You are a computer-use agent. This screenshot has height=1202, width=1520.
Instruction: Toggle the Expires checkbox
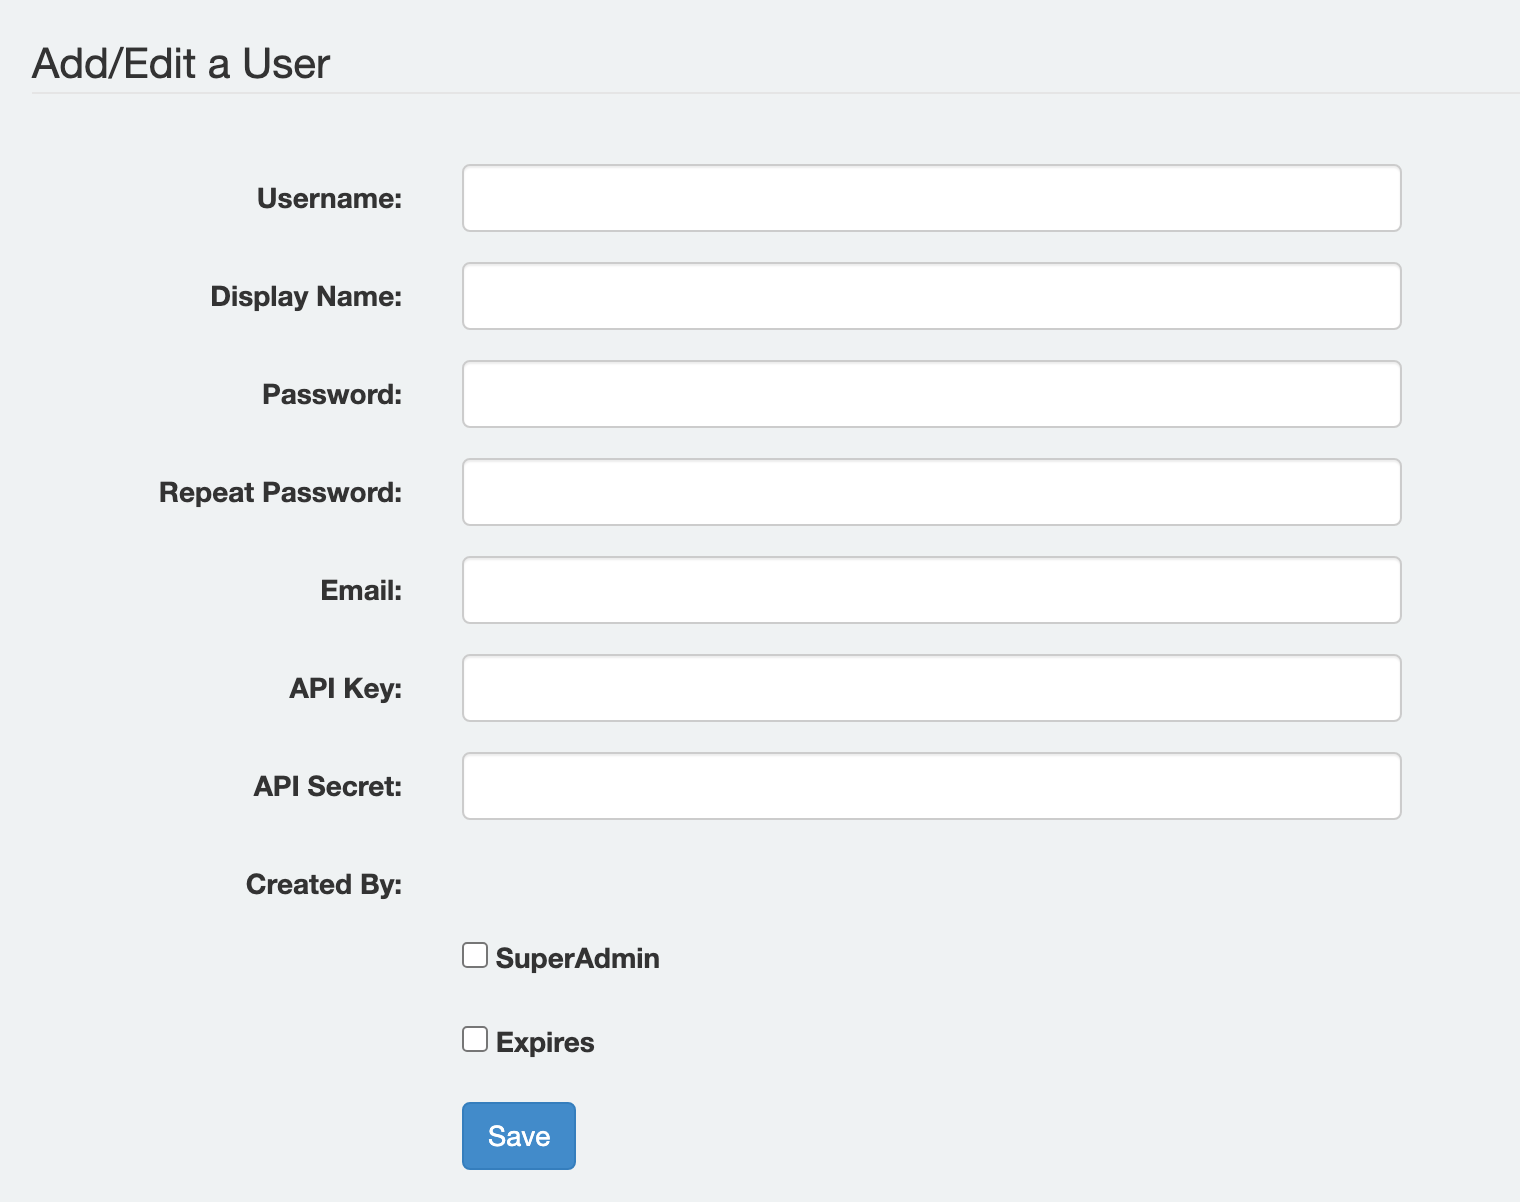(475, 1039)
